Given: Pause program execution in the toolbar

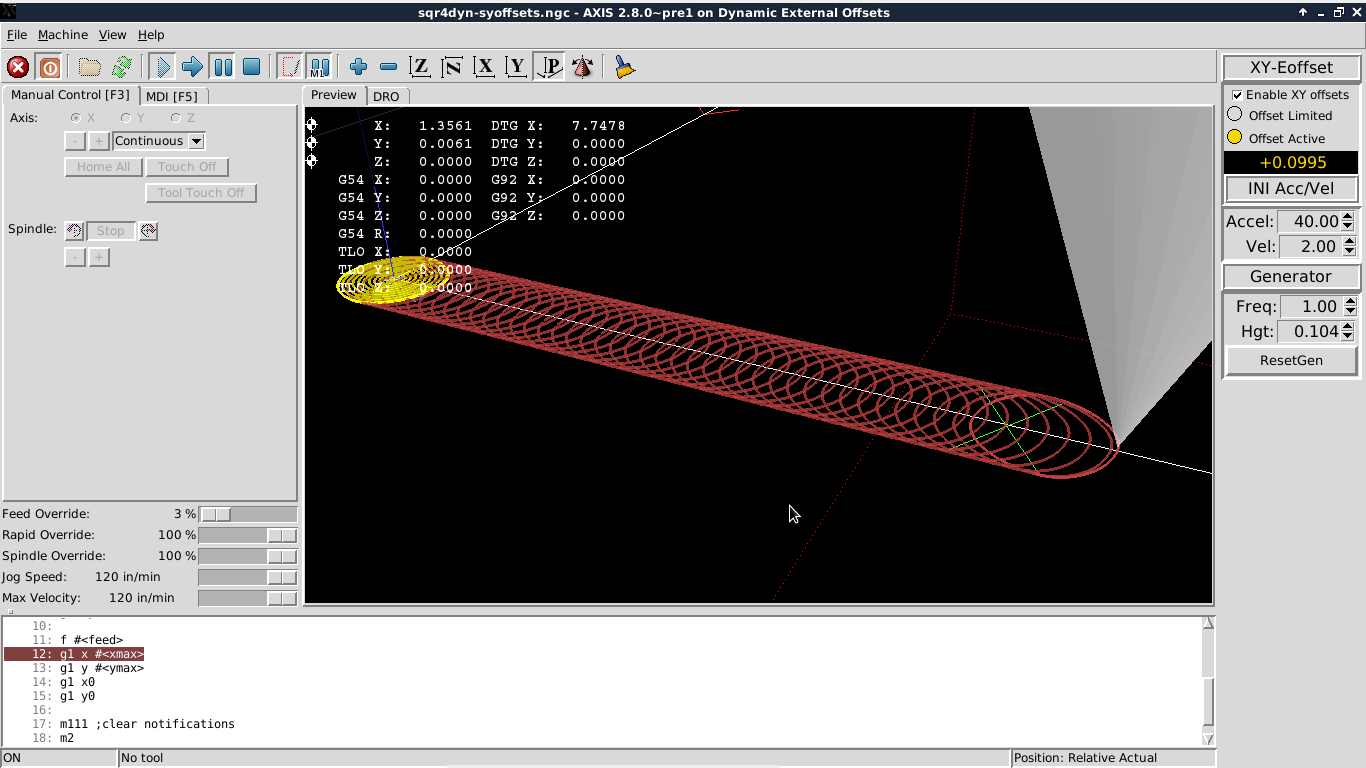Looking at the screenshot, I should (223, 67).
